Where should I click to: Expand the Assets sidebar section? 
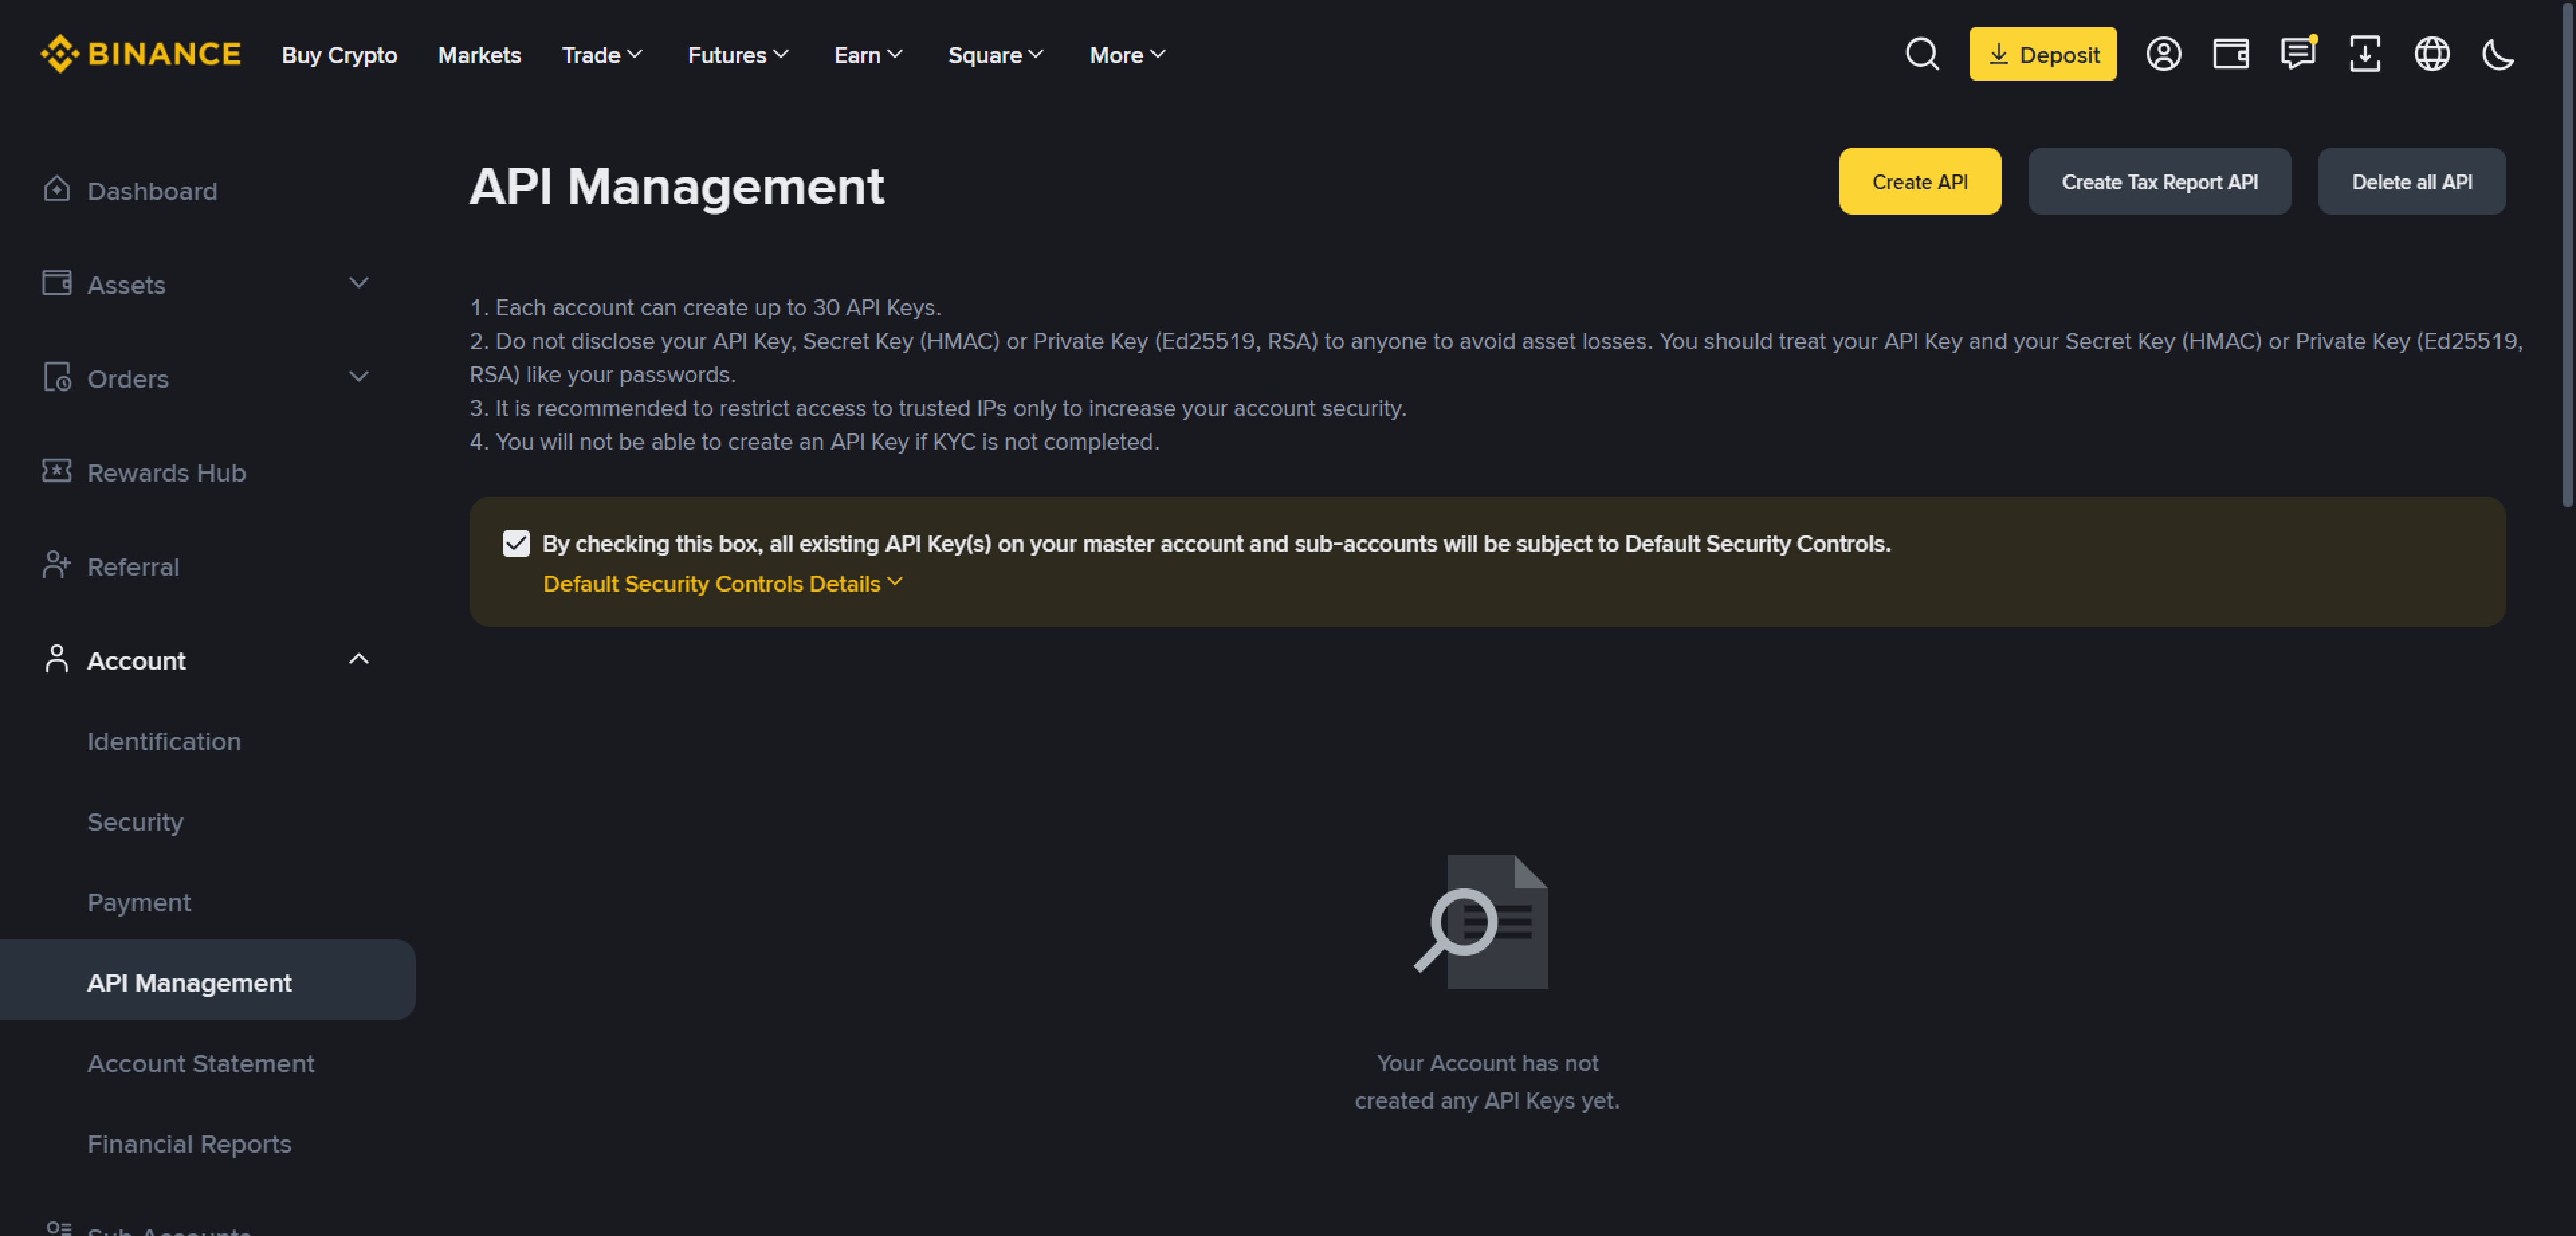pos(358,284)
